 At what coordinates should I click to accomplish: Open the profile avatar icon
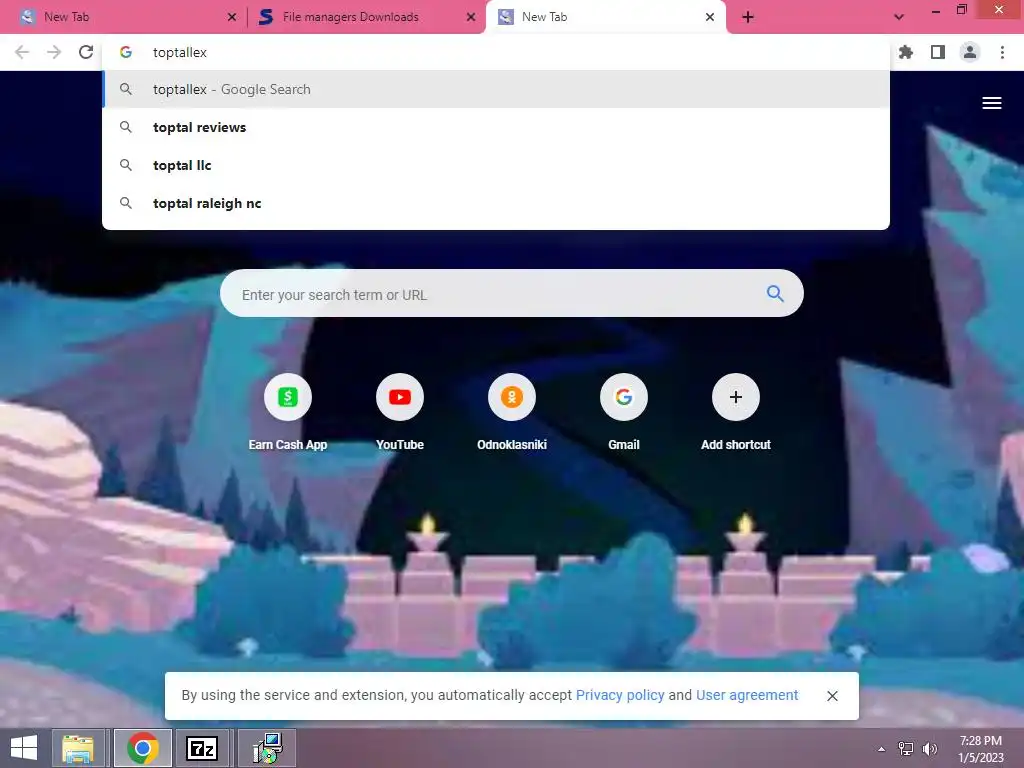970,52
